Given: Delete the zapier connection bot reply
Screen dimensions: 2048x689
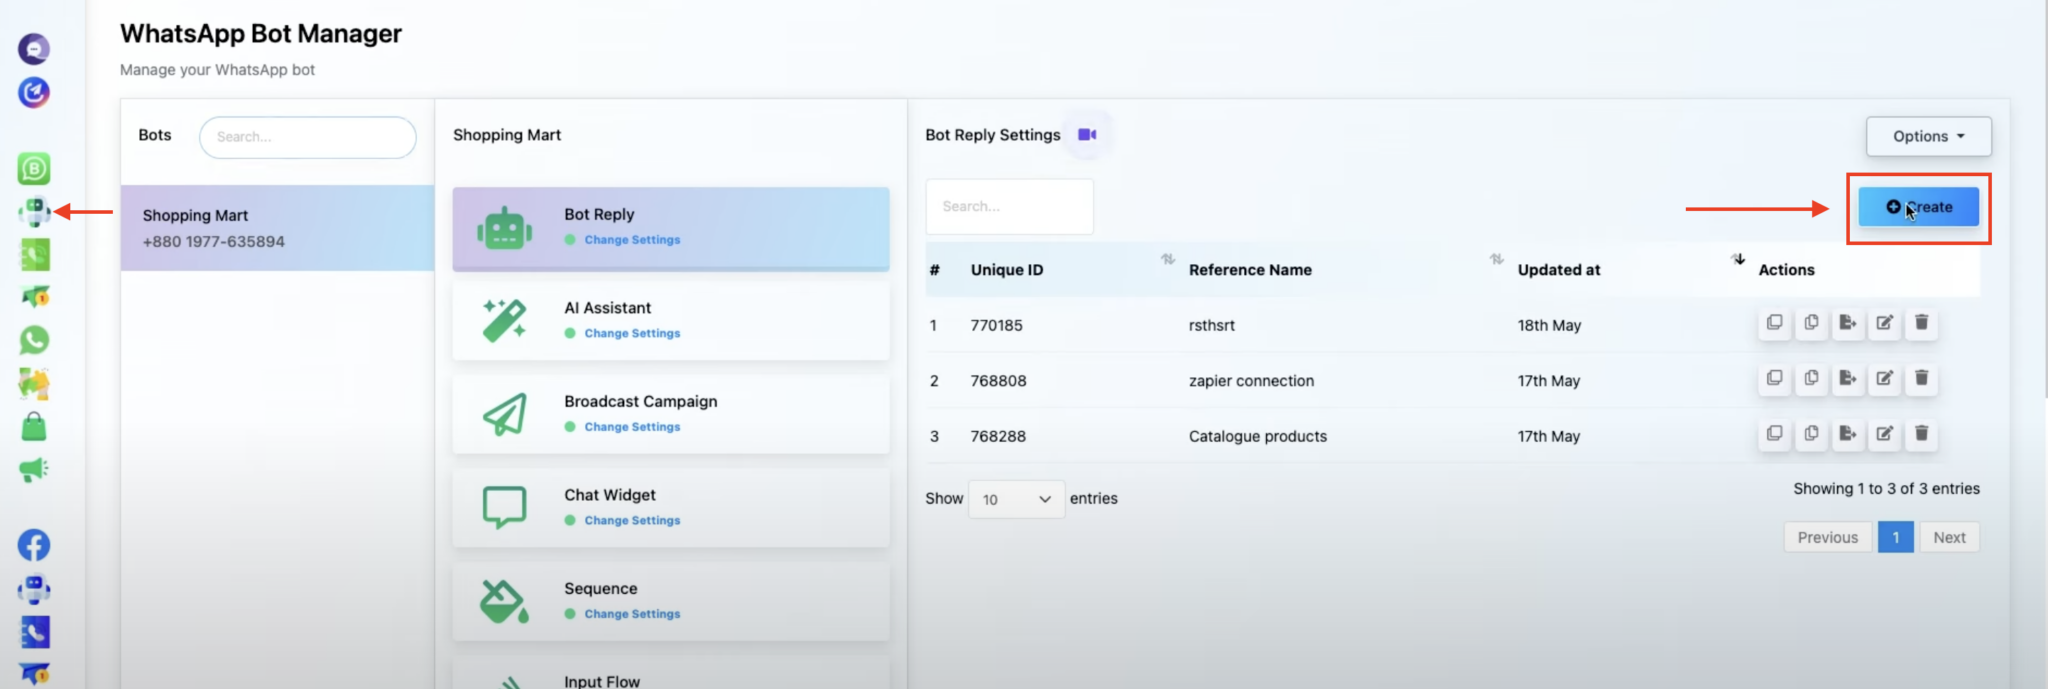Looking at the screenshot, I should tap(1921, 379).
